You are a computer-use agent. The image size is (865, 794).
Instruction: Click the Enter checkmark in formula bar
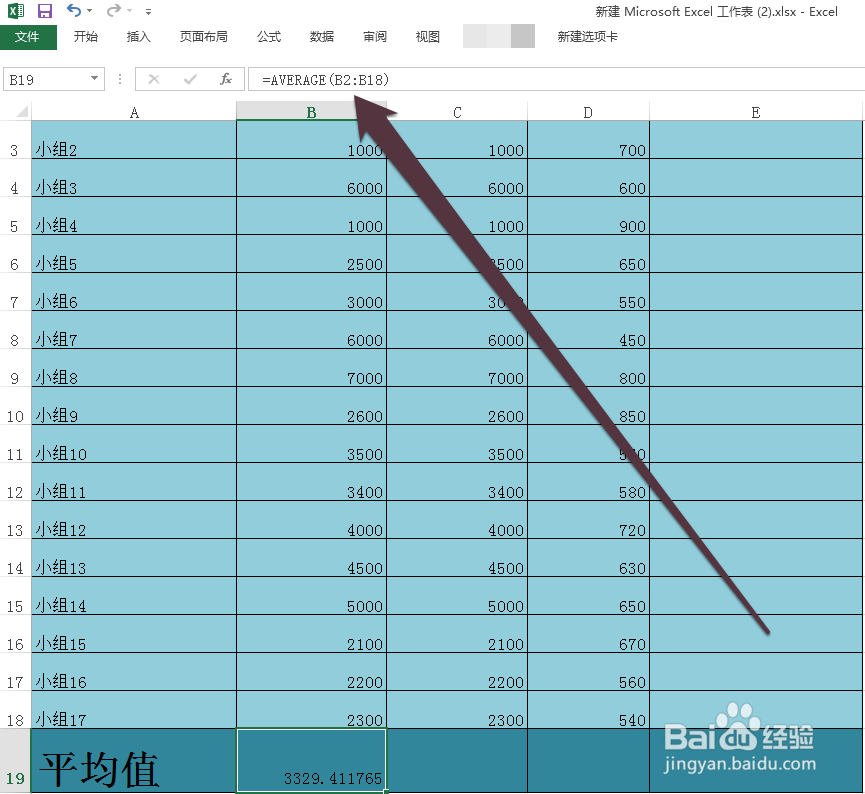click(x=190, y=79)
